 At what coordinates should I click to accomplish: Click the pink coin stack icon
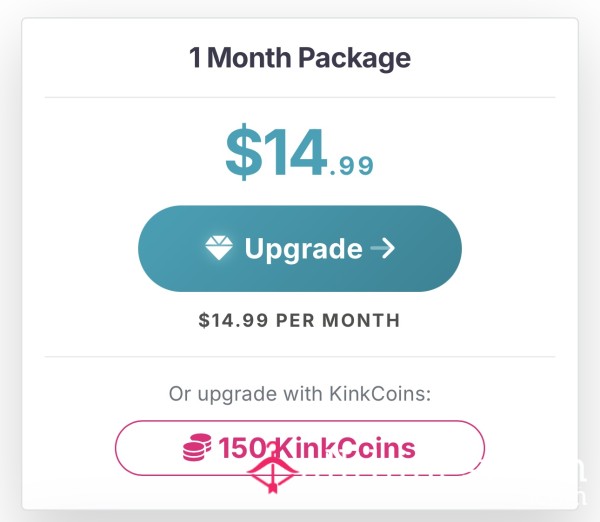pos(197,448)
